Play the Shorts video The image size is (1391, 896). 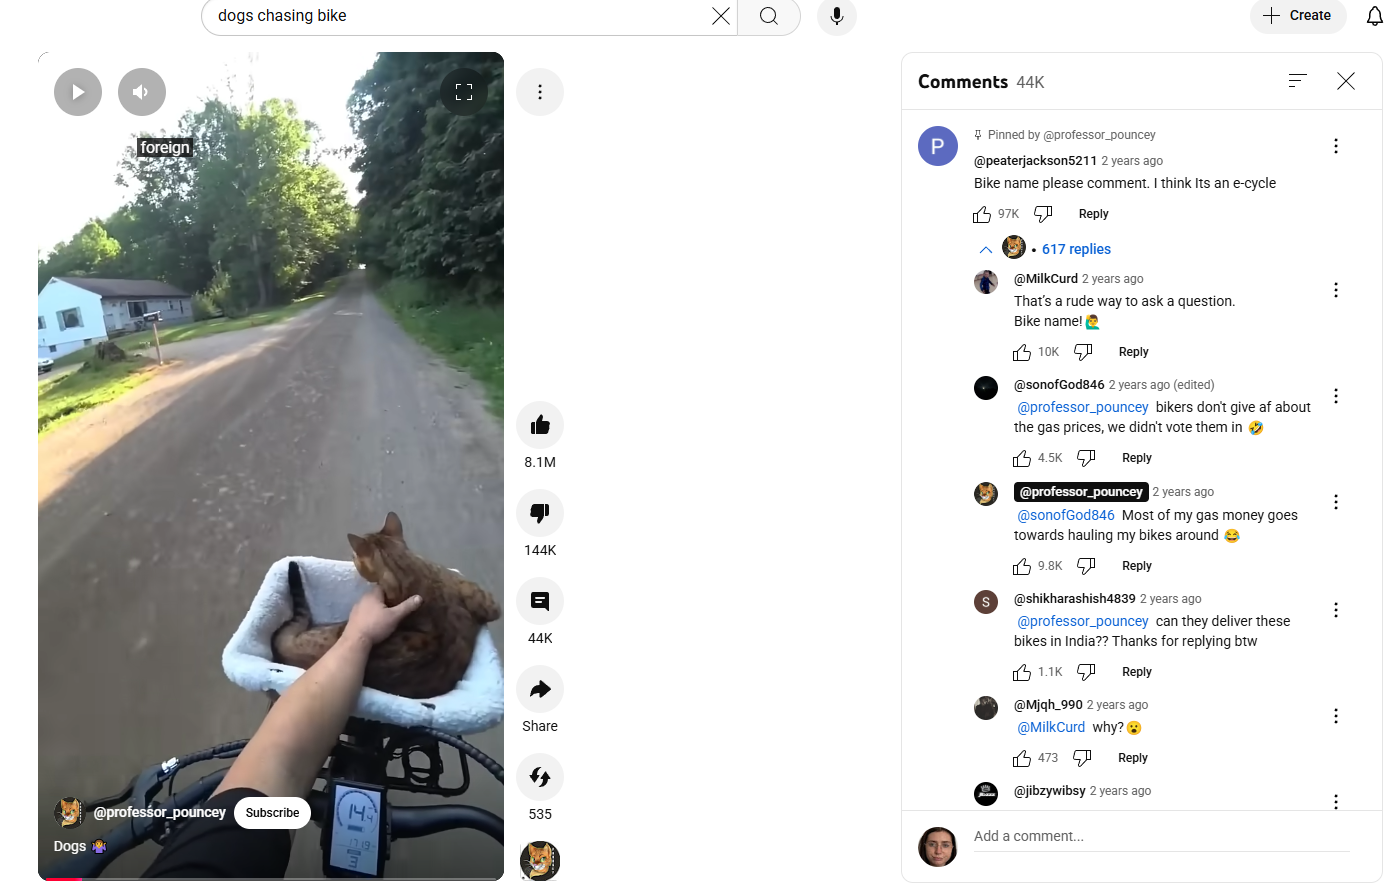(x=78, y=92)
